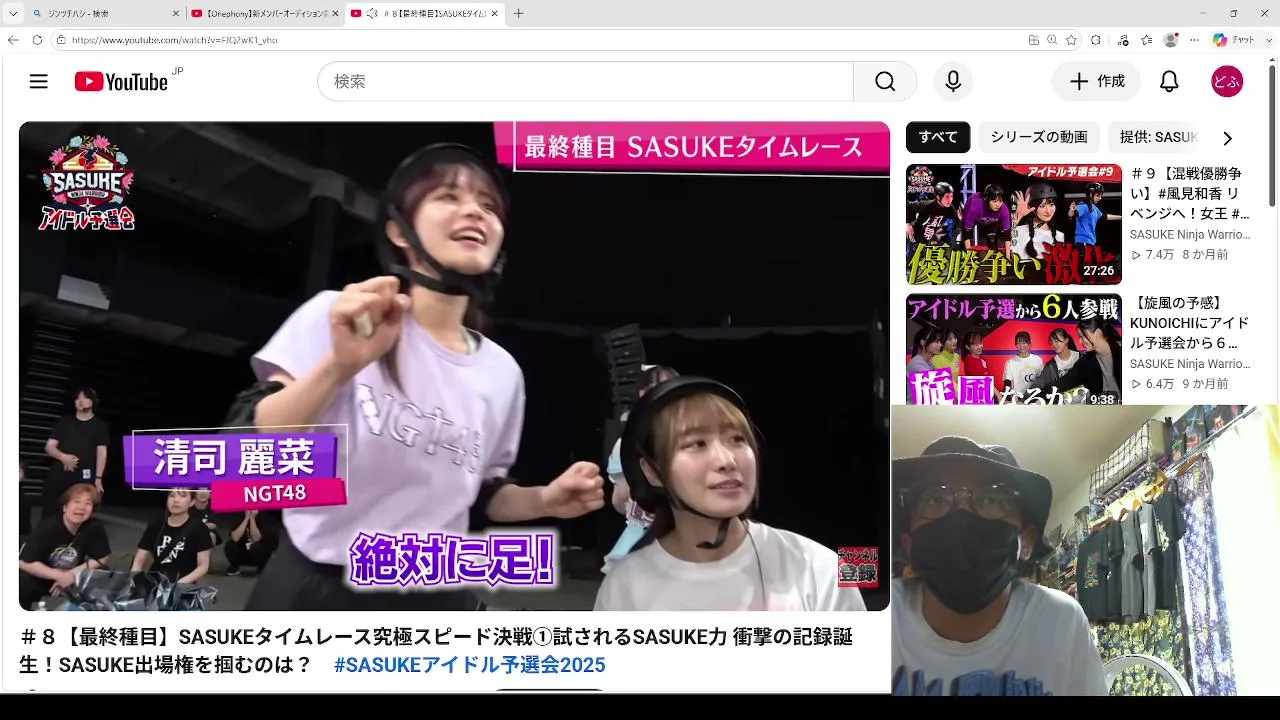Open the browser app-available icon in address bar

click(x=1033, y=40)
